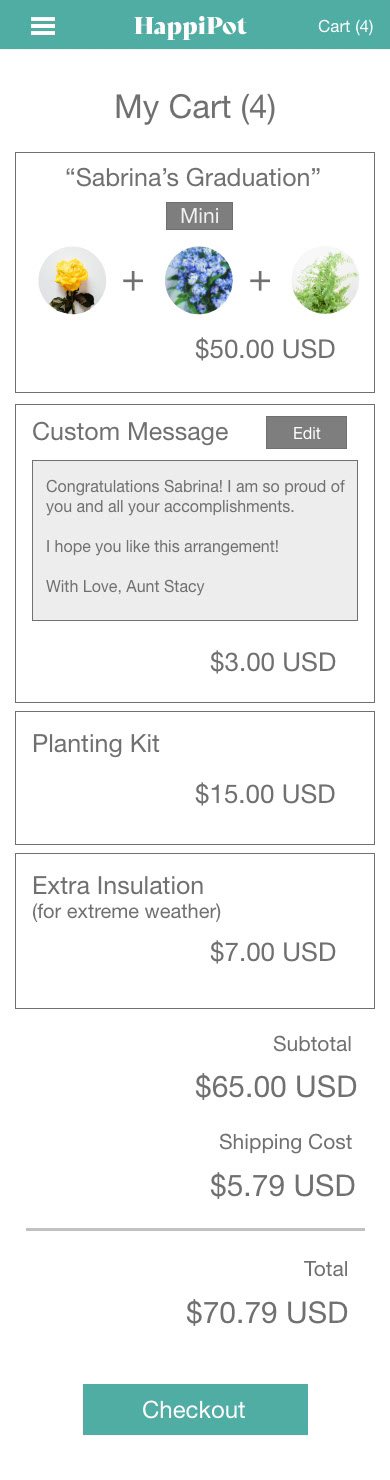Click the HappiPot logo
The width and height of the screenshot is (390, 1480).
(x=190, y=26)
